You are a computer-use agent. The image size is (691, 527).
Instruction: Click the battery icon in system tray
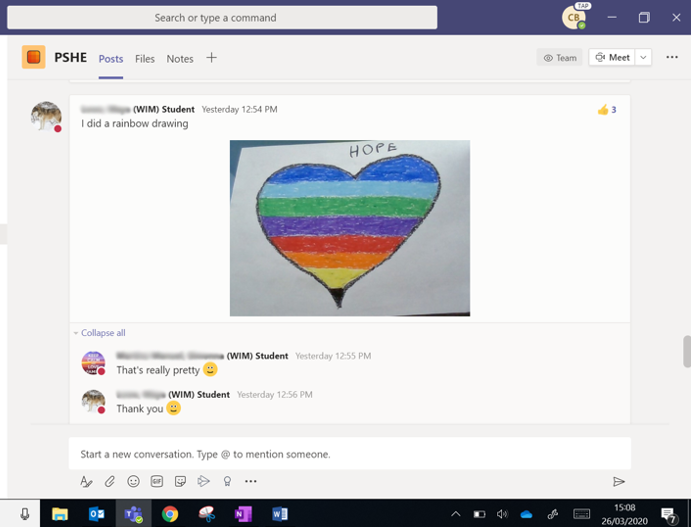tap(479, 514)
